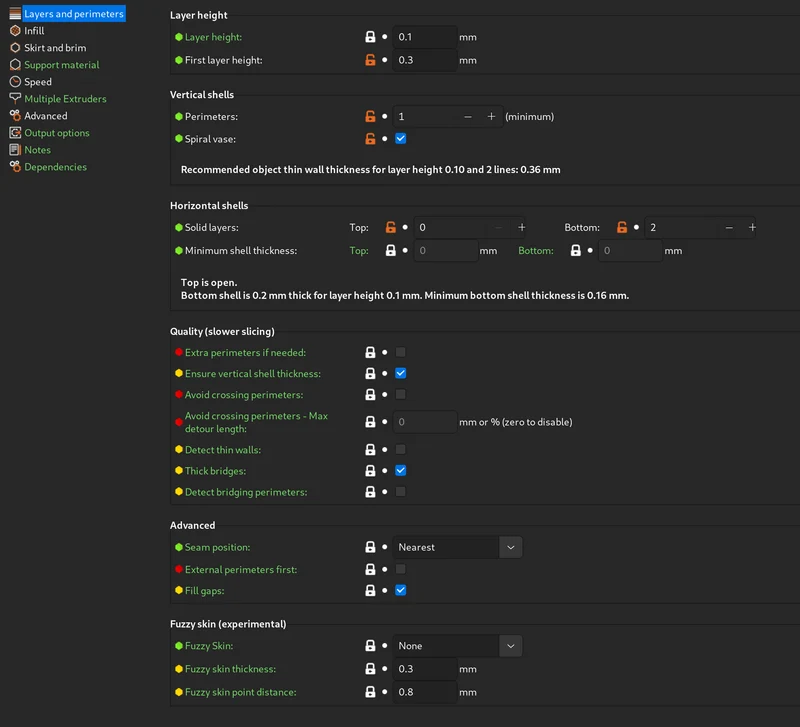Screen dimensions: 800x727
Task: Increase Perimeters with the plus button
Action: [x=491, y=116]
